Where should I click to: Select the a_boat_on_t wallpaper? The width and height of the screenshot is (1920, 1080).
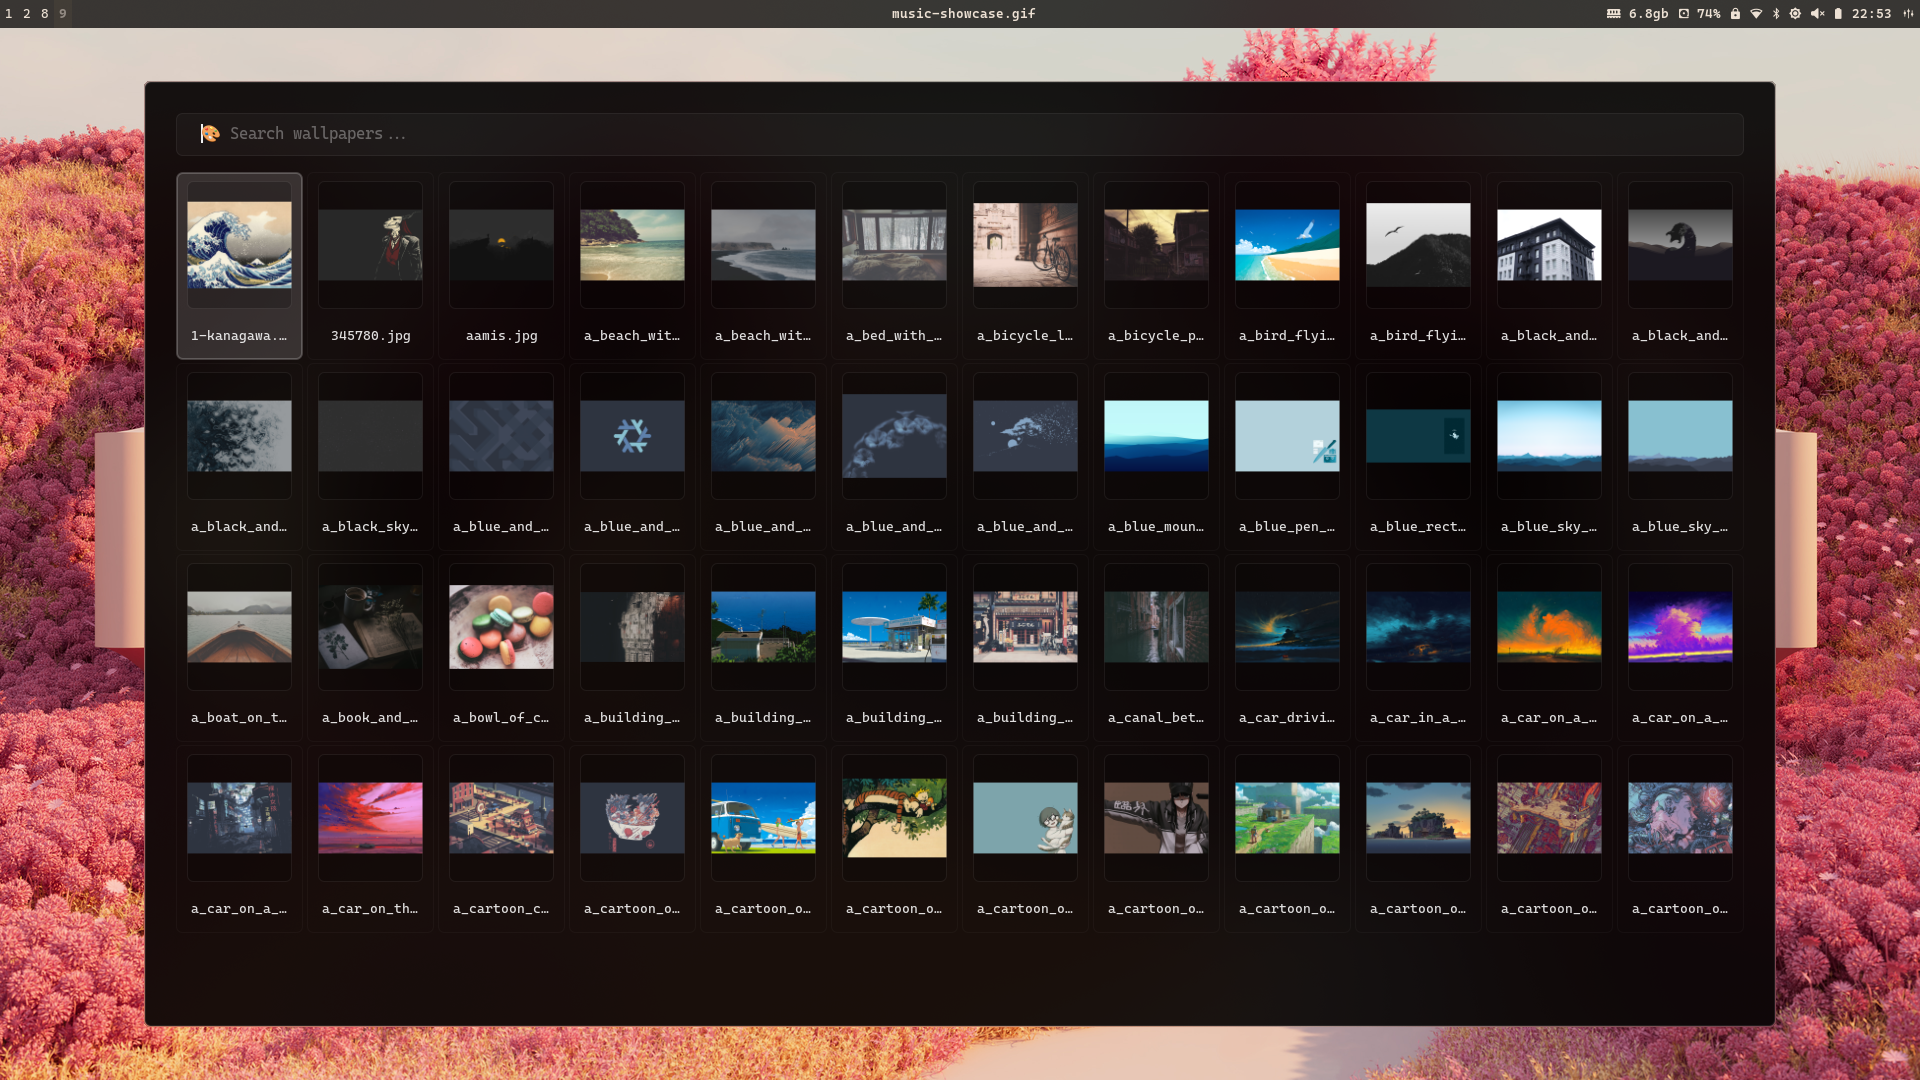pyautogui.click(x=239, y=648)
